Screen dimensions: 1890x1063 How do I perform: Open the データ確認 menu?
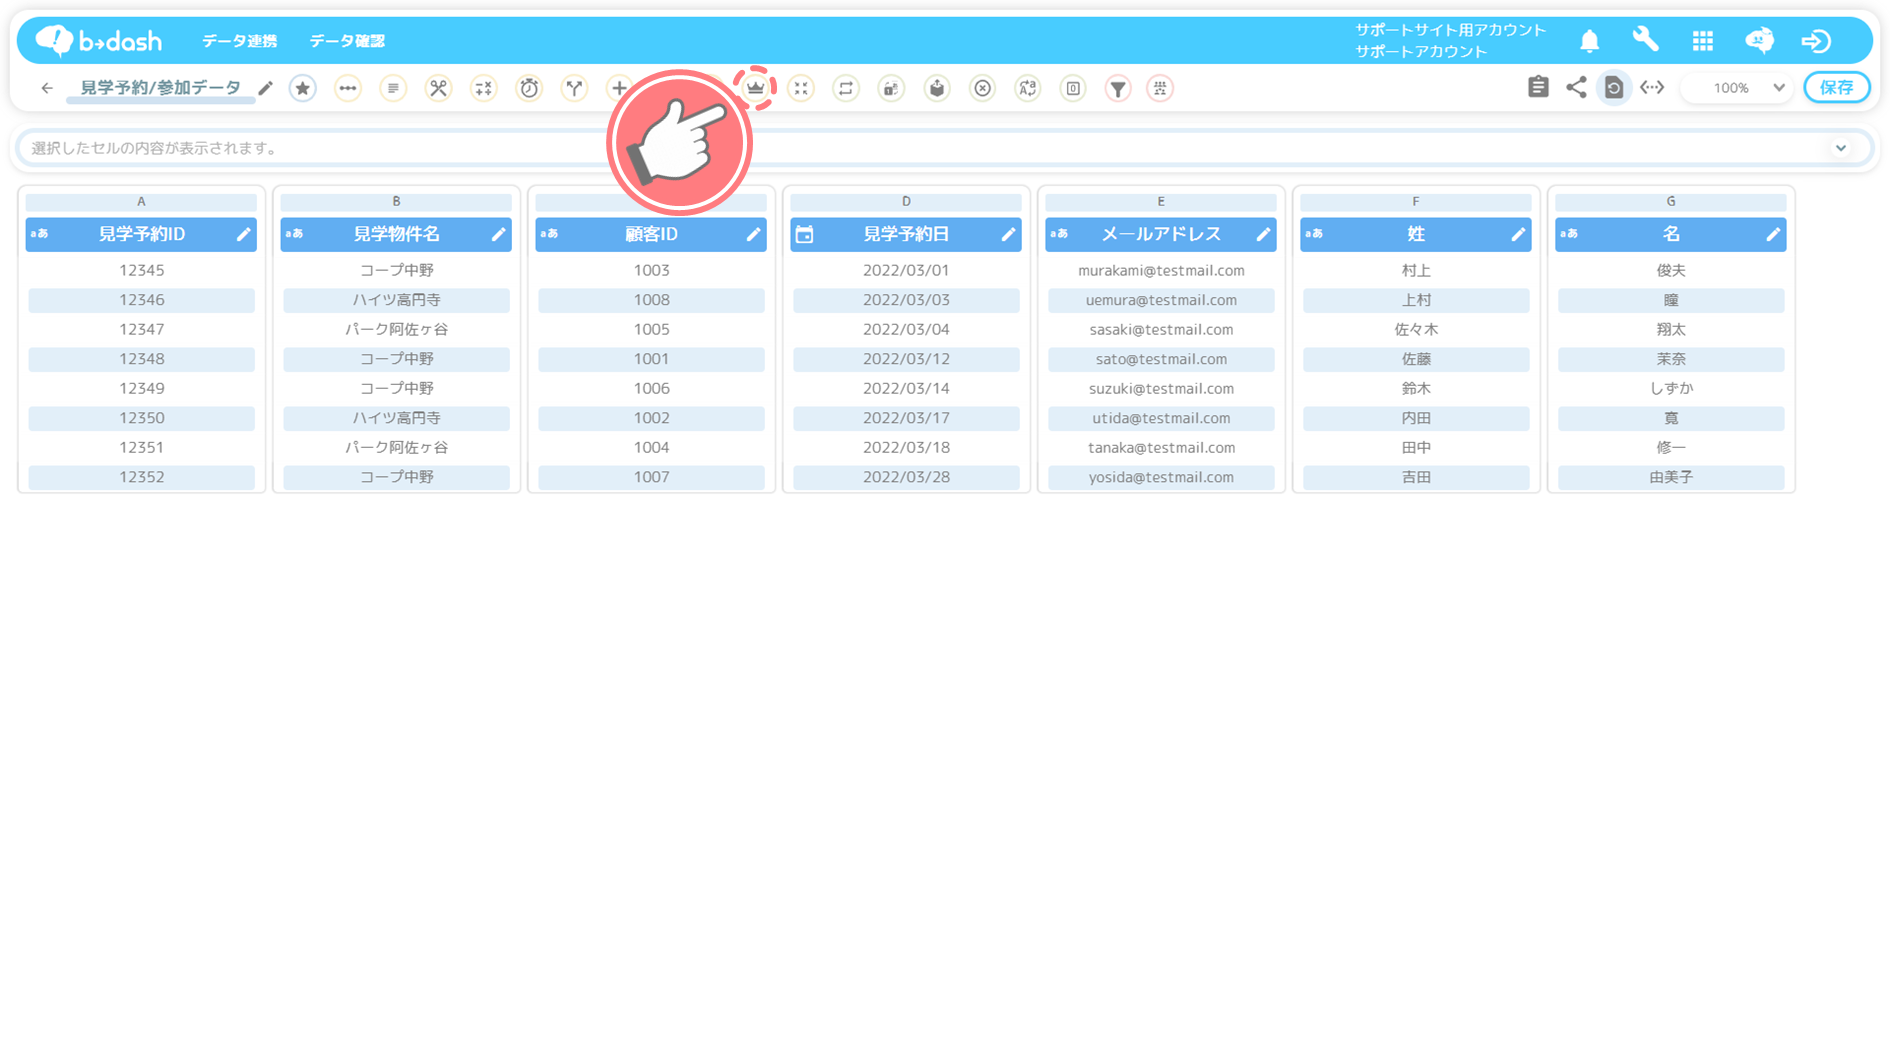click(346, 41)
